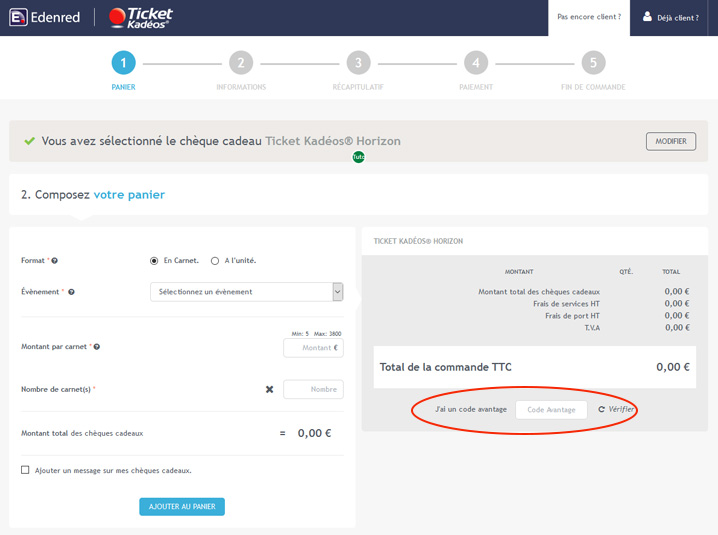This screenshot has height=535, width=718.
Task: Click into the Nombre input field
Action: click(313, 389)
